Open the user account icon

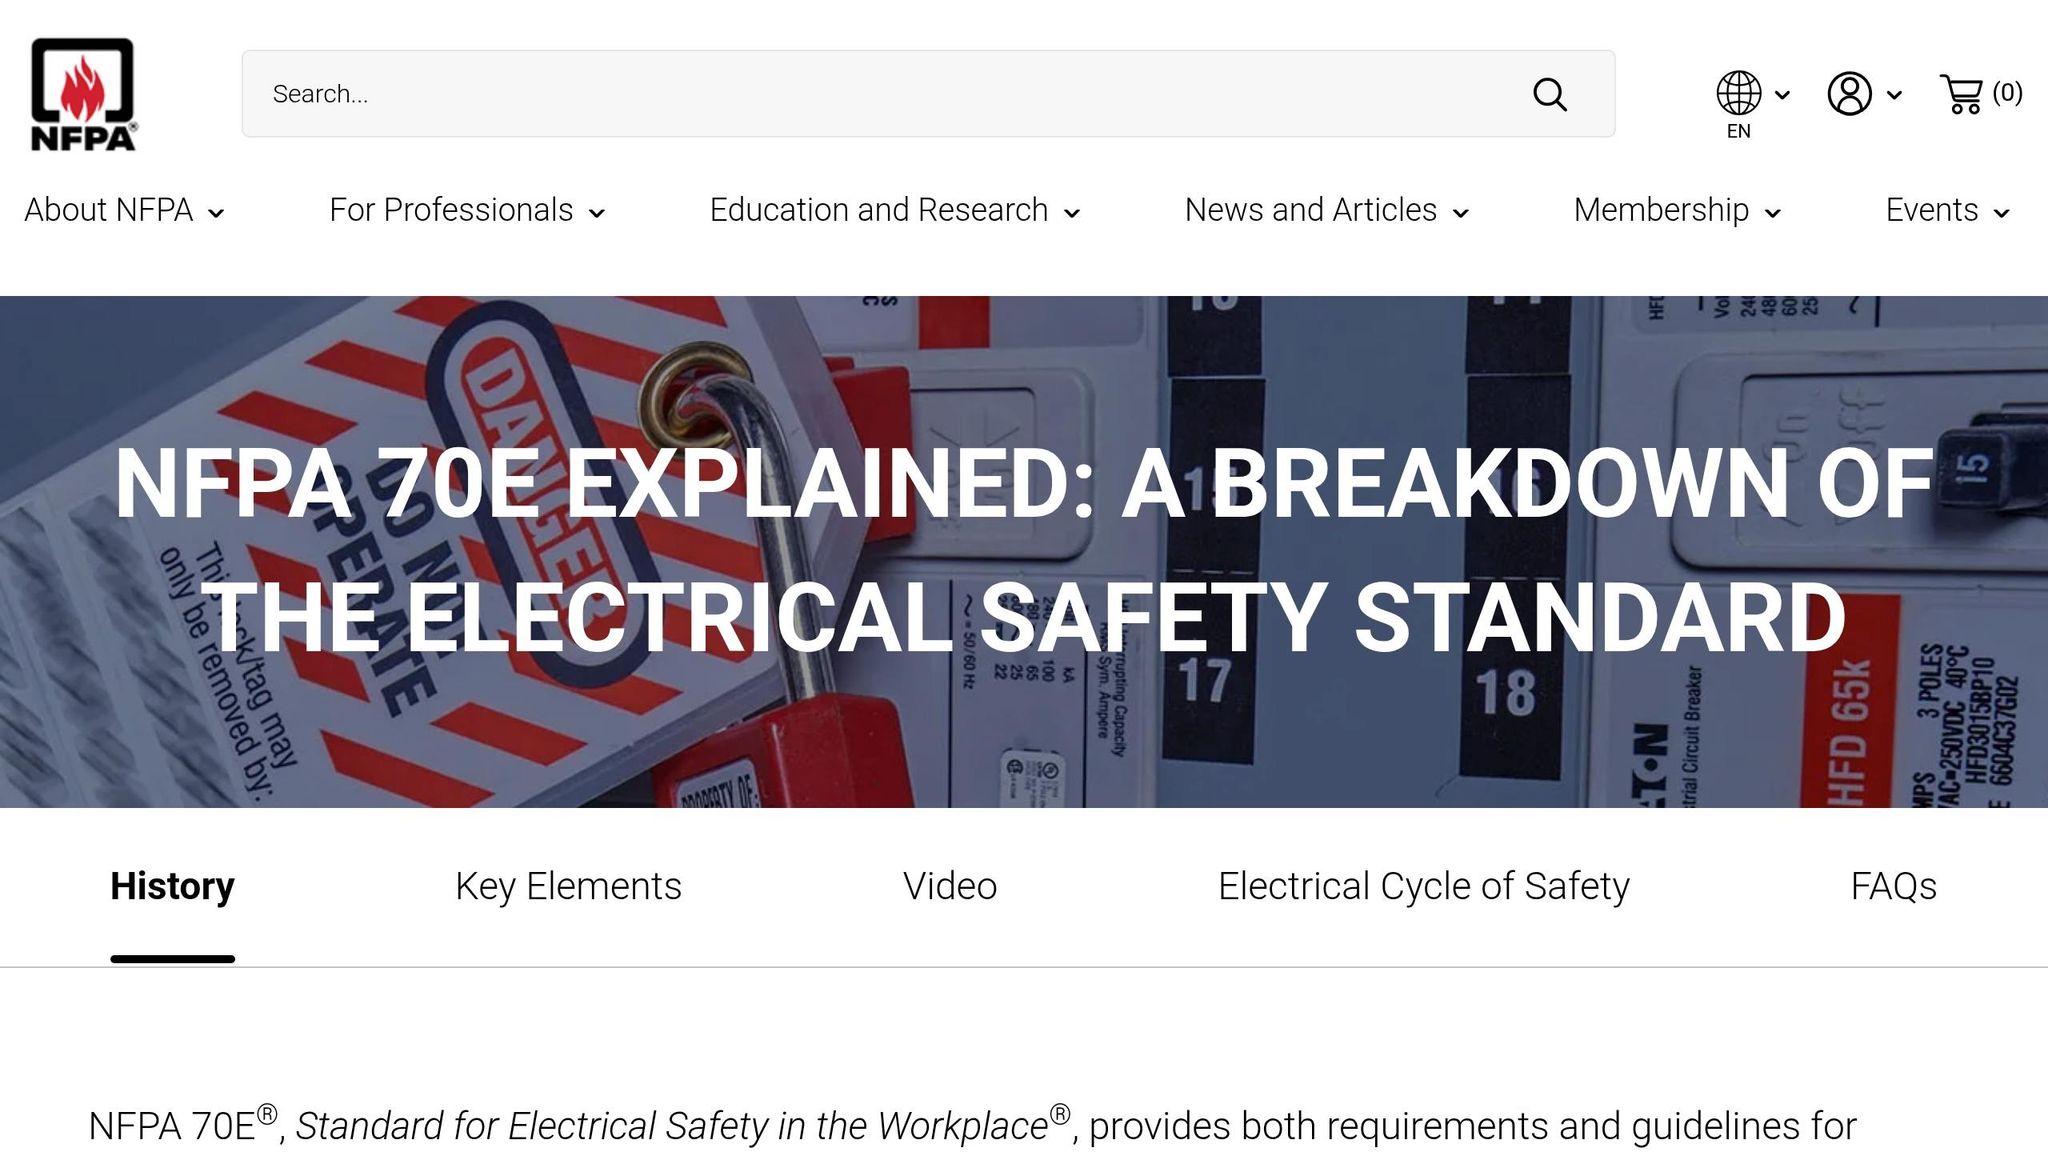[1850, 94]
